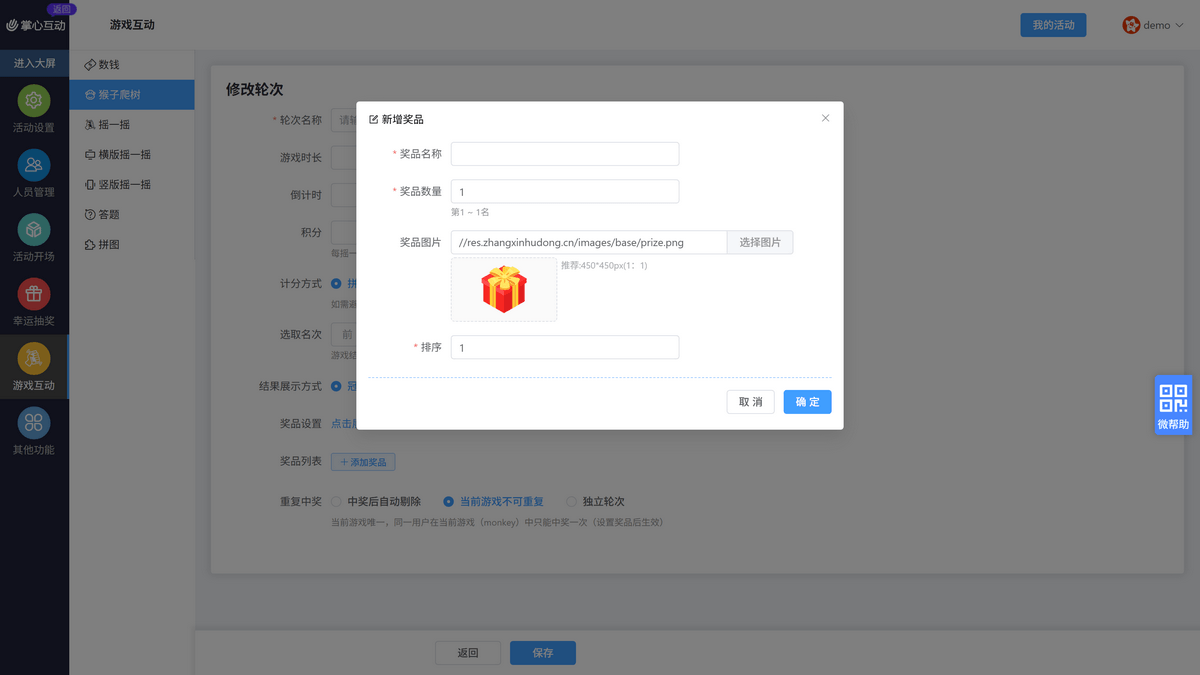
Task: Open 竖版摇一摇 menu item
Action: [x=132, y=185]
